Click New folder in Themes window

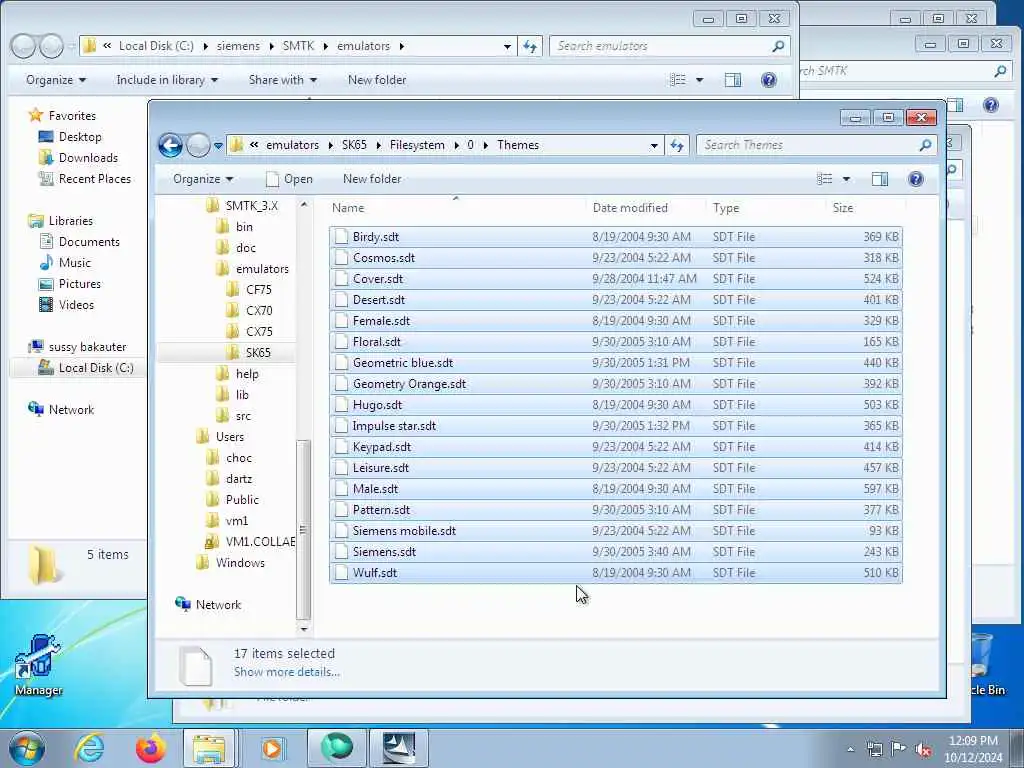(x=372, y=179)
